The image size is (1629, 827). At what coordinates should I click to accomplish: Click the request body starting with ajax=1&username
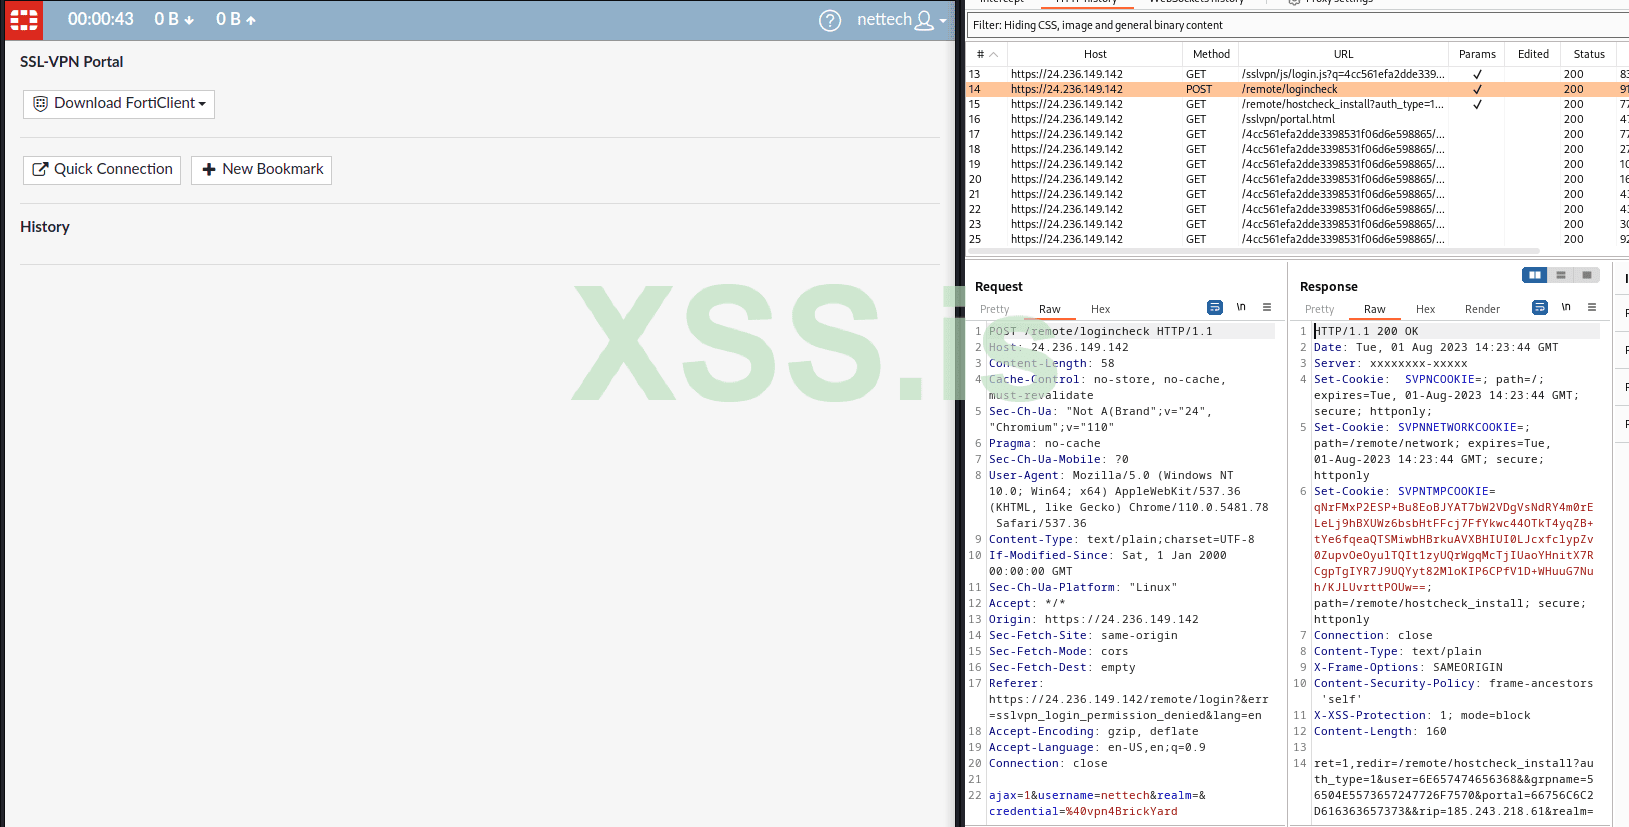tap(1097, 803)
